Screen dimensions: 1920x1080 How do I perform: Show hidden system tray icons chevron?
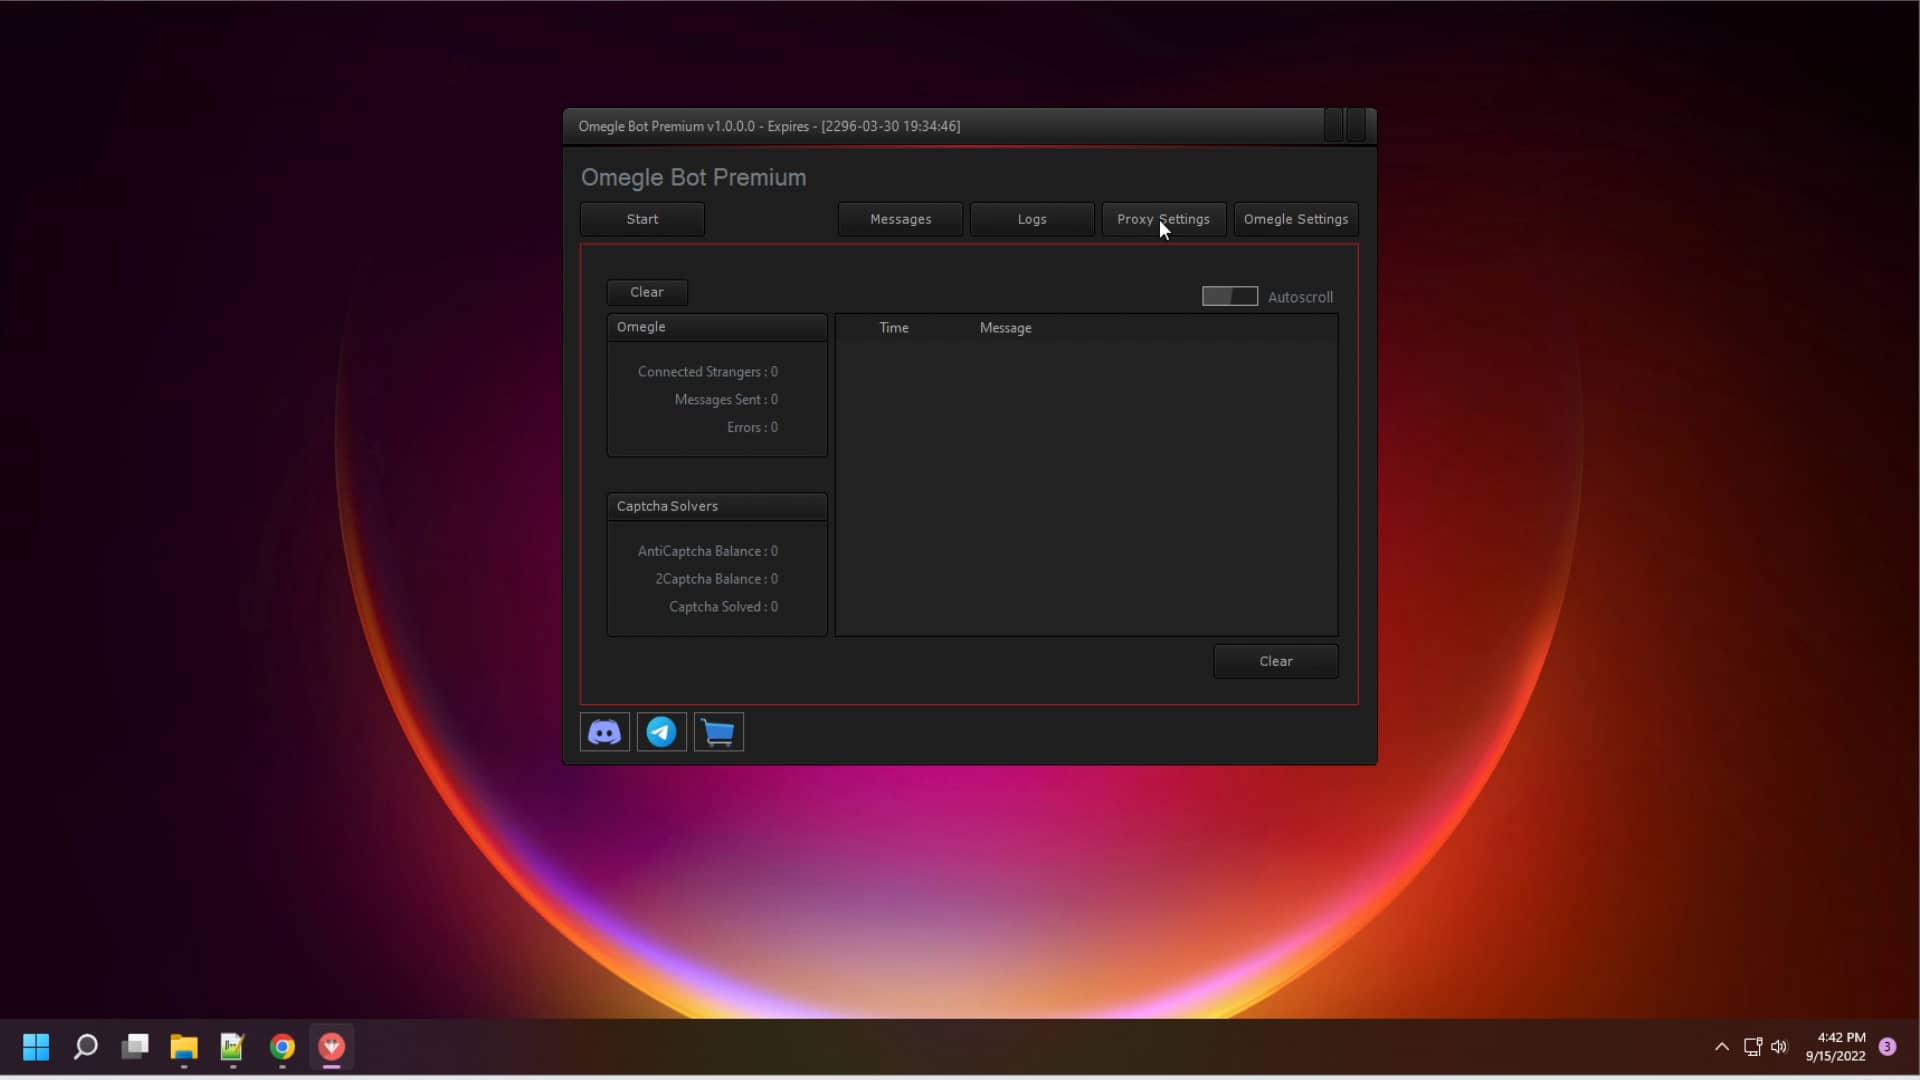(x=1721, y=1046)
